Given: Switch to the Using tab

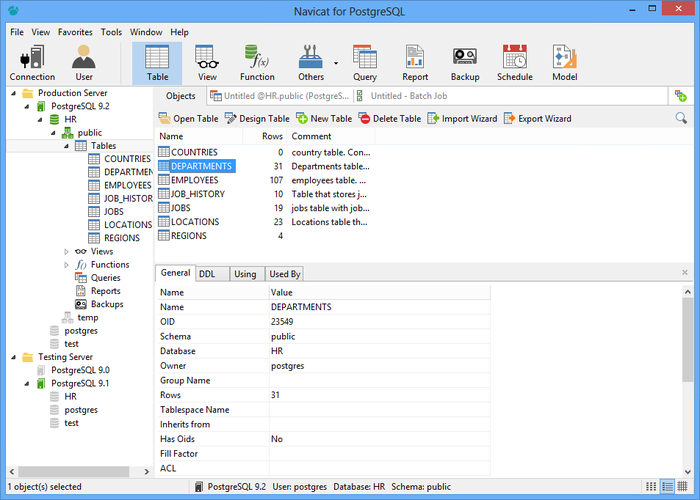Looking at the screenshot, I should click(x=246, y=274).
